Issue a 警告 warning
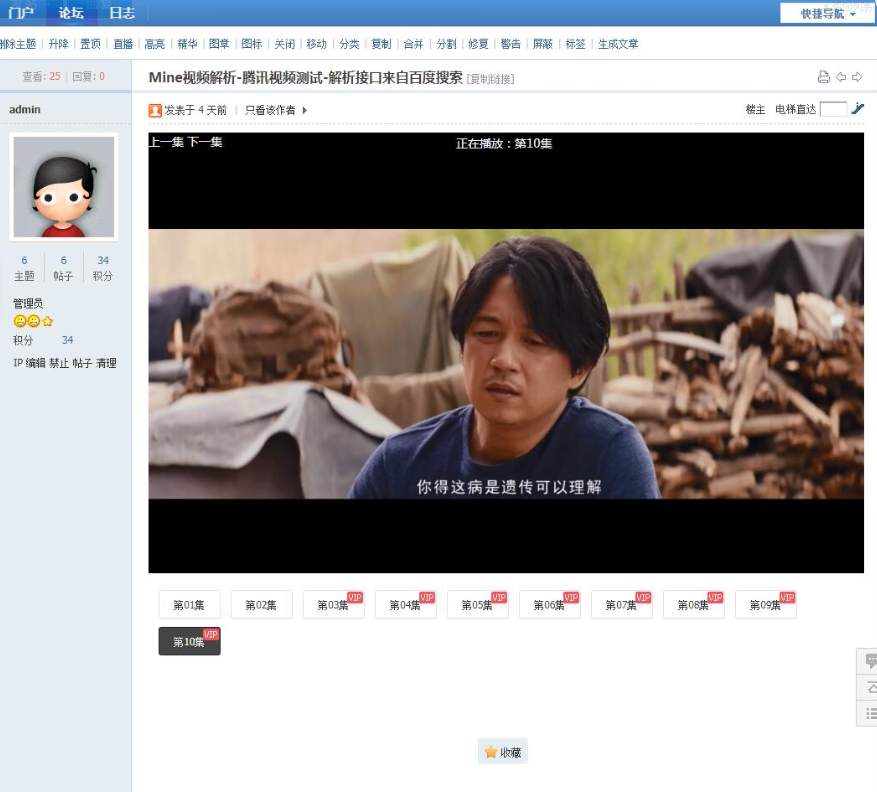 511,44
